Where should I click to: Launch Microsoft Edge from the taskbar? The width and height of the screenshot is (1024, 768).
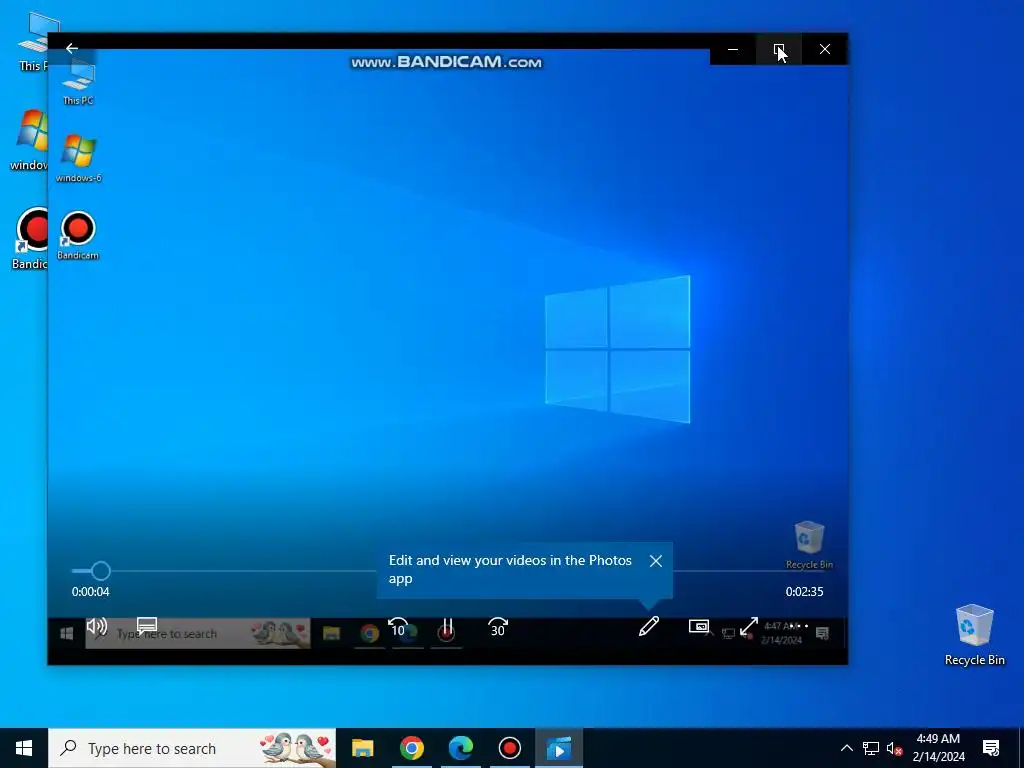coord(460,748)
